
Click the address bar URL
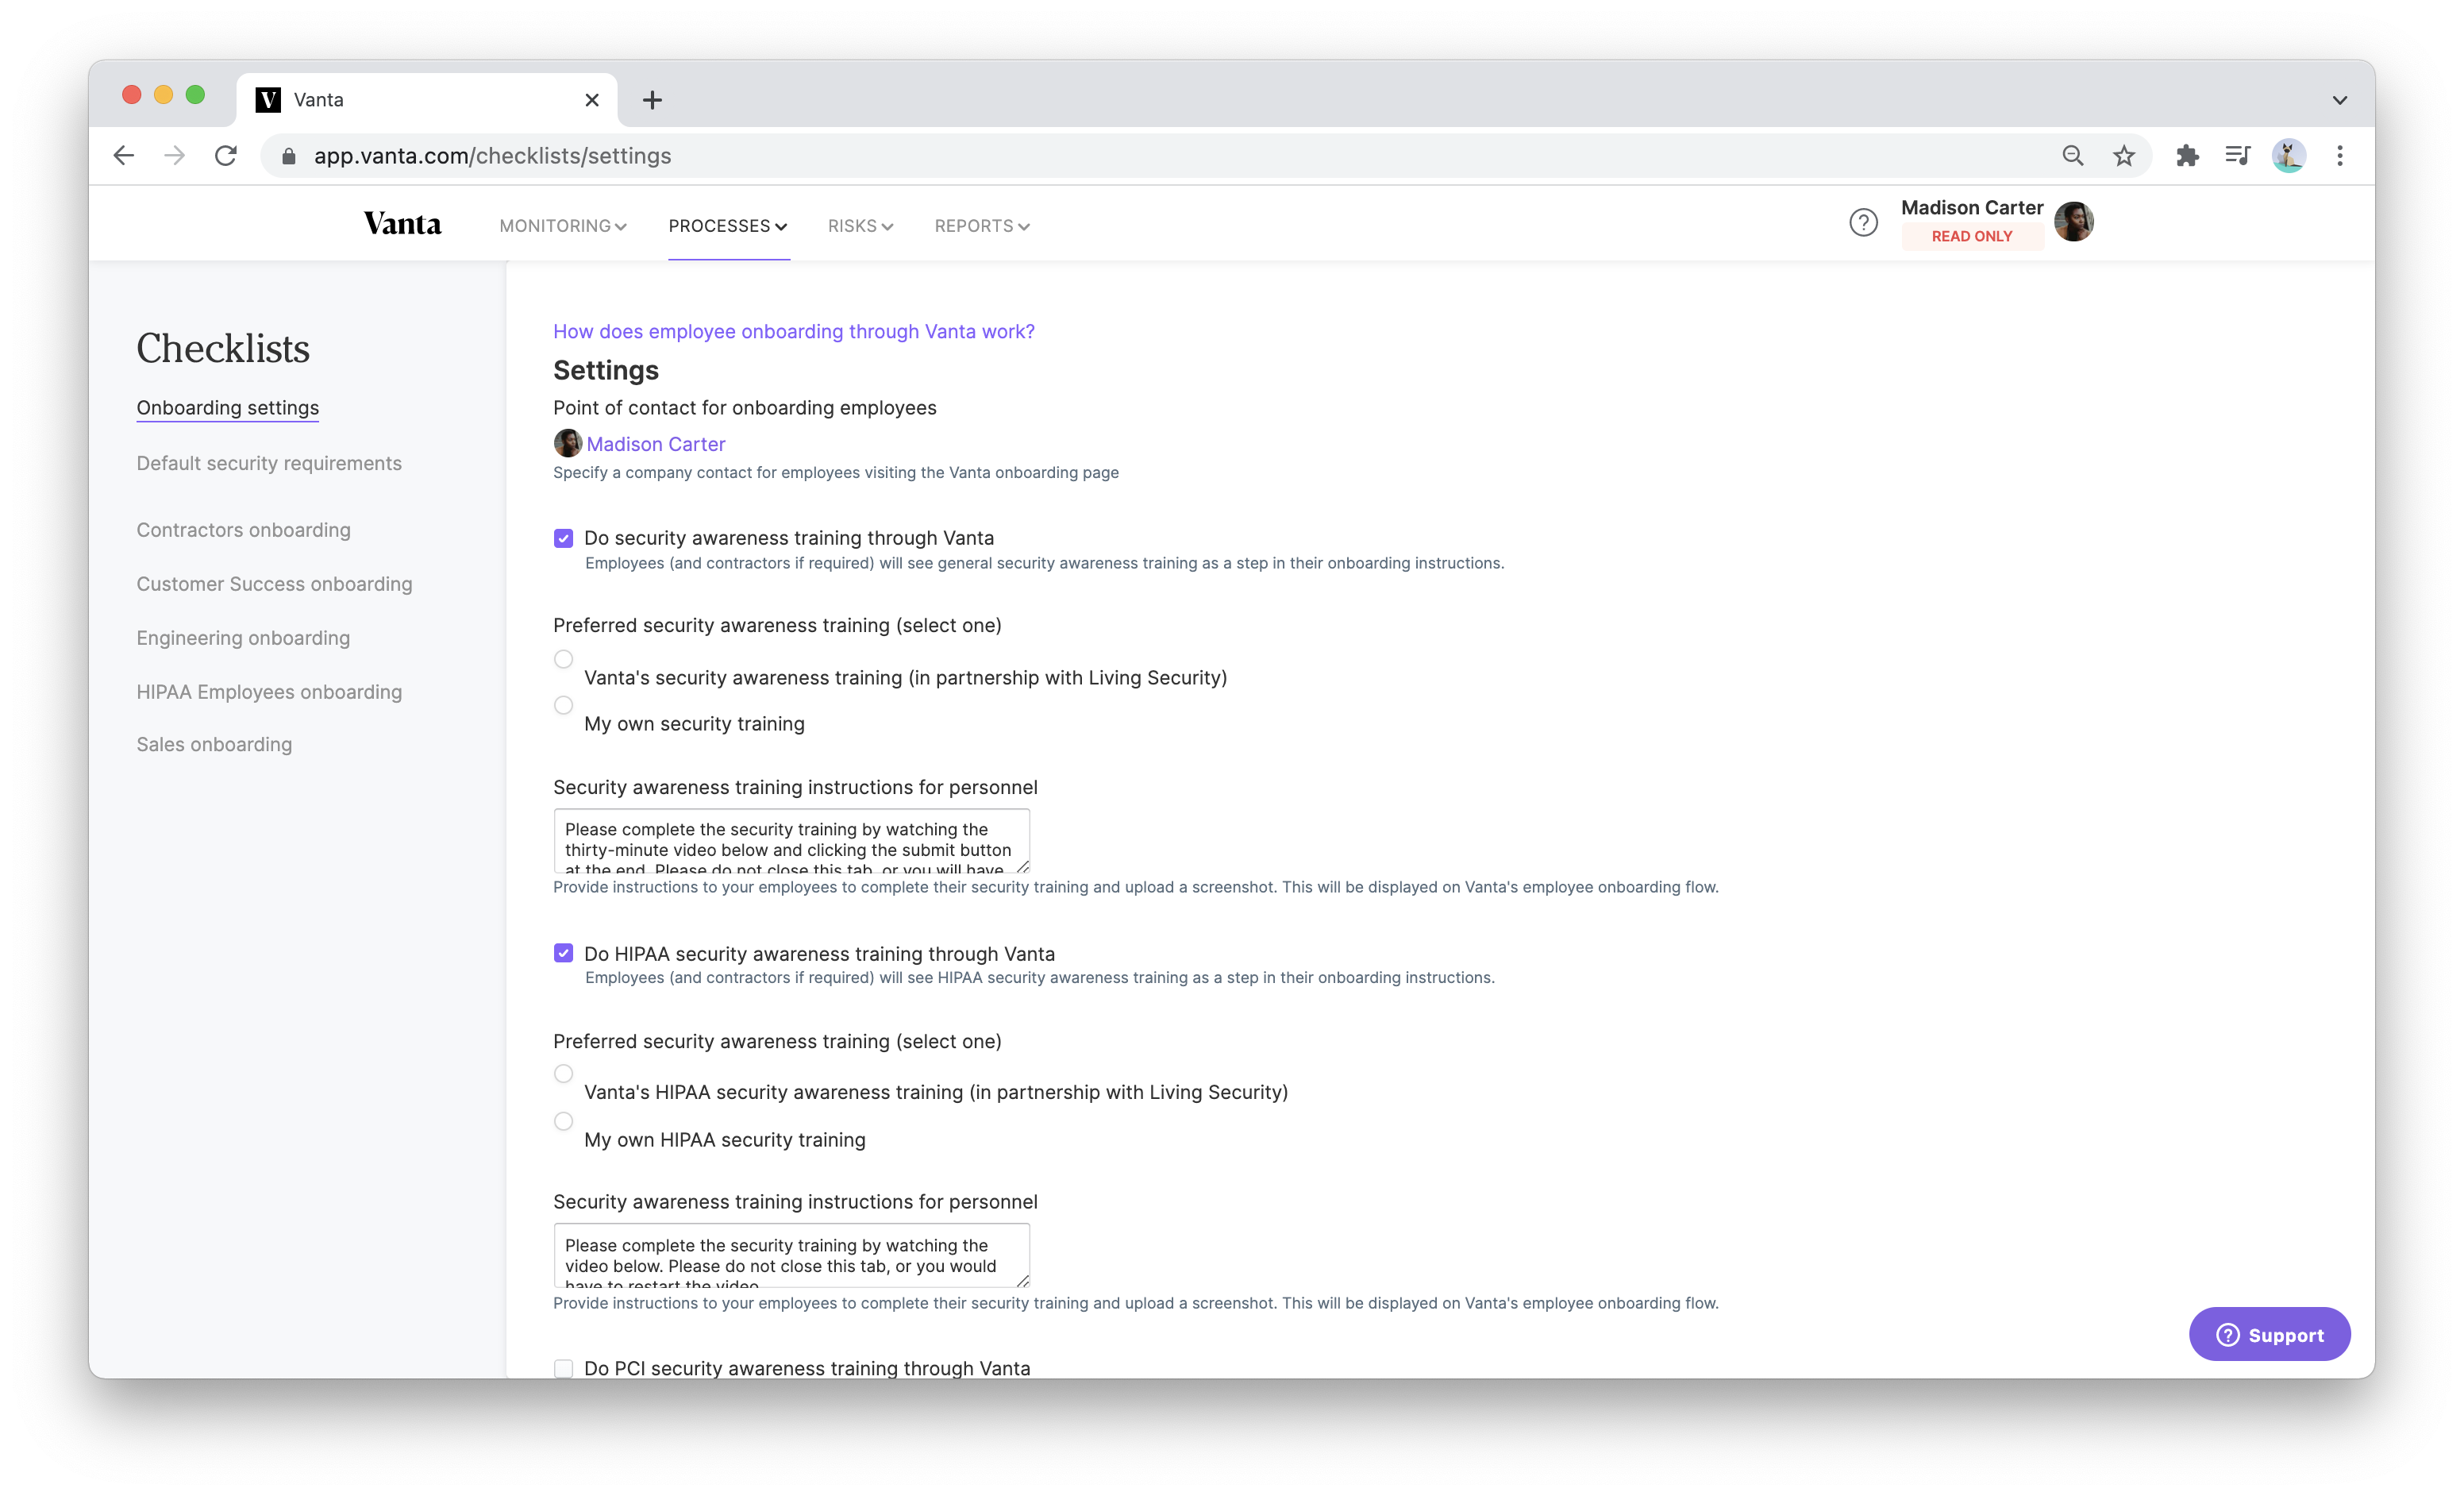(x=492, y=156)
